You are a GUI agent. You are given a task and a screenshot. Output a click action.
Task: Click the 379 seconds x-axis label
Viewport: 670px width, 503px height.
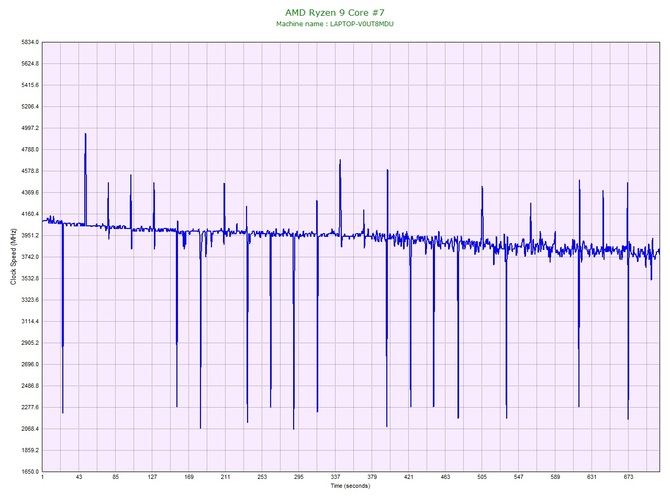point(372,477)
